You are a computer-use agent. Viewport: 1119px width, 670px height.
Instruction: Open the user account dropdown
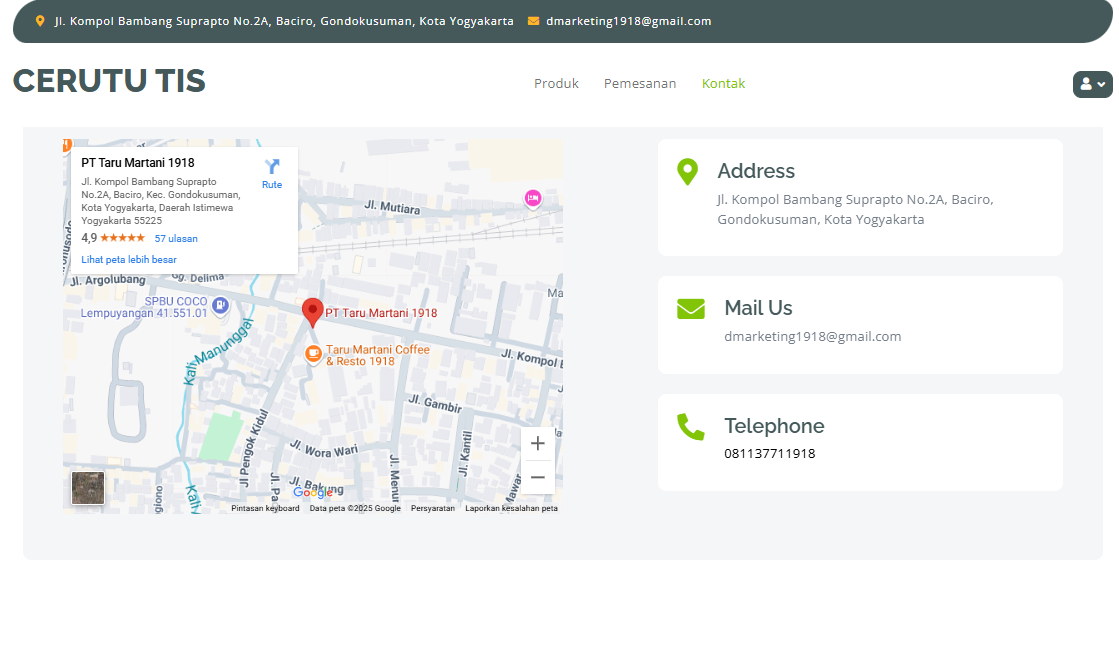pos(1092,85)
